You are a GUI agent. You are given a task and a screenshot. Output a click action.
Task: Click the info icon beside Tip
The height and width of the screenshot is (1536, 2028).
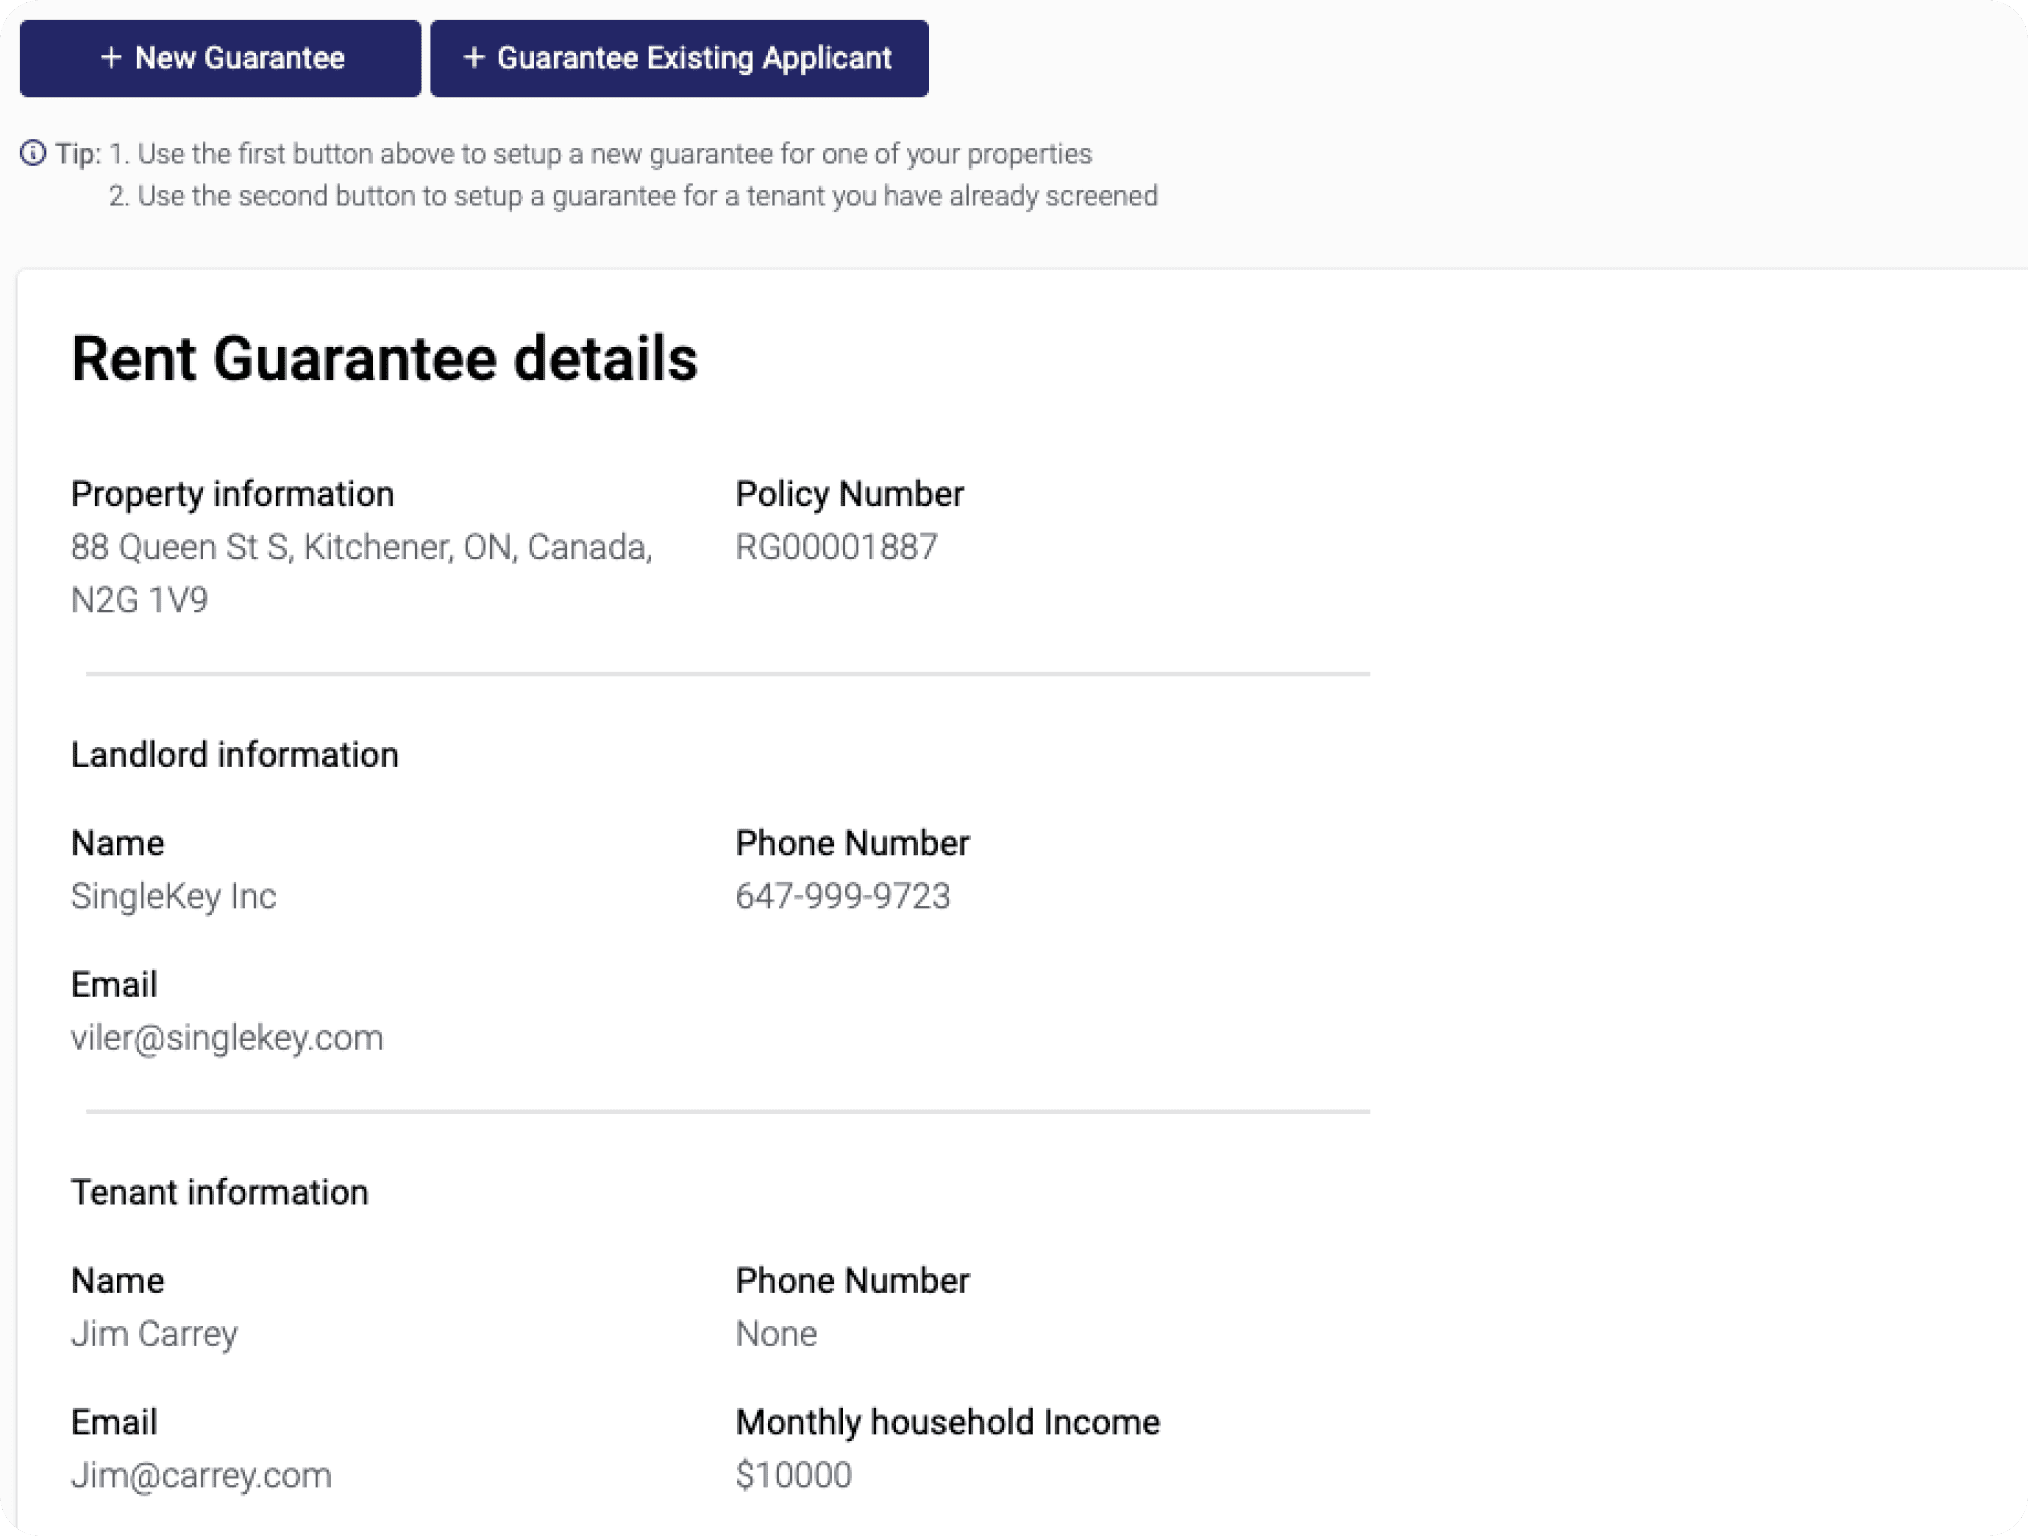click(x=33, y=153)
